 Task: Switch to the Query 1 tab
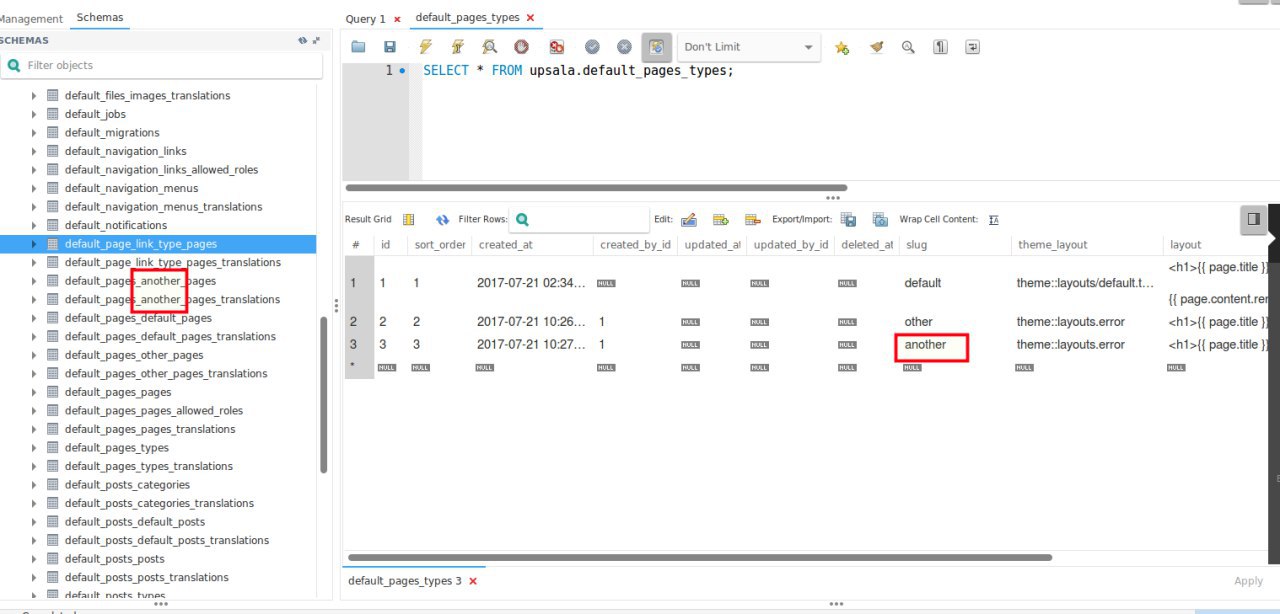coord(365,19)
